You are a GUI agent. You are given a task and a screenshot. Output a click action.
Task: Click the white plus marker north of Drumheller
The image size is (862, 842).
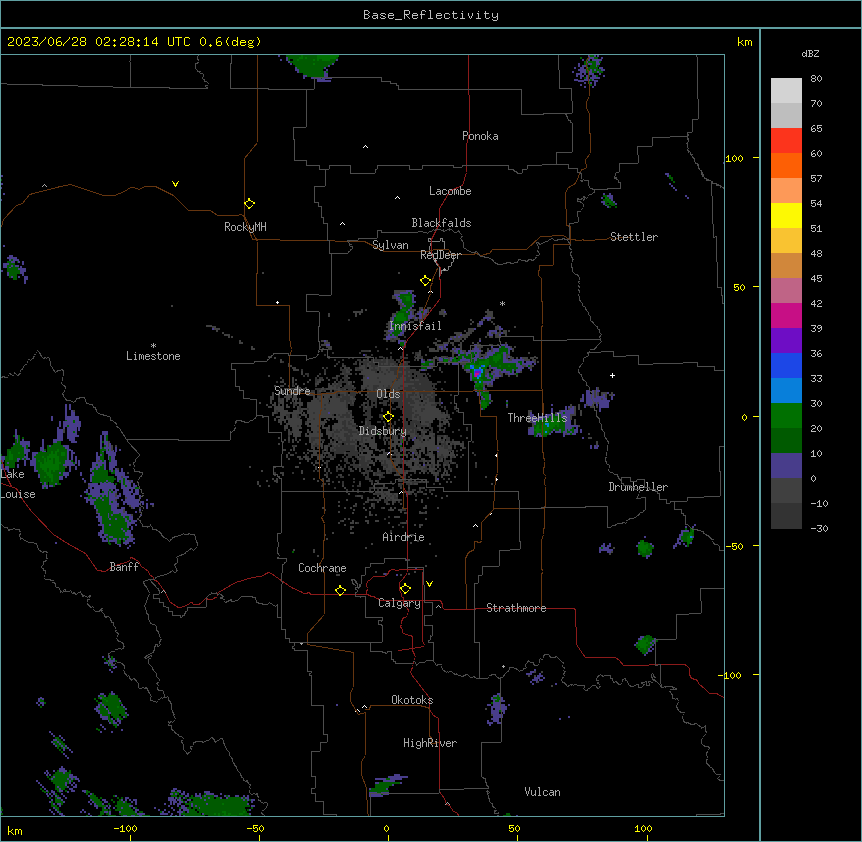(x=612, y=375)
